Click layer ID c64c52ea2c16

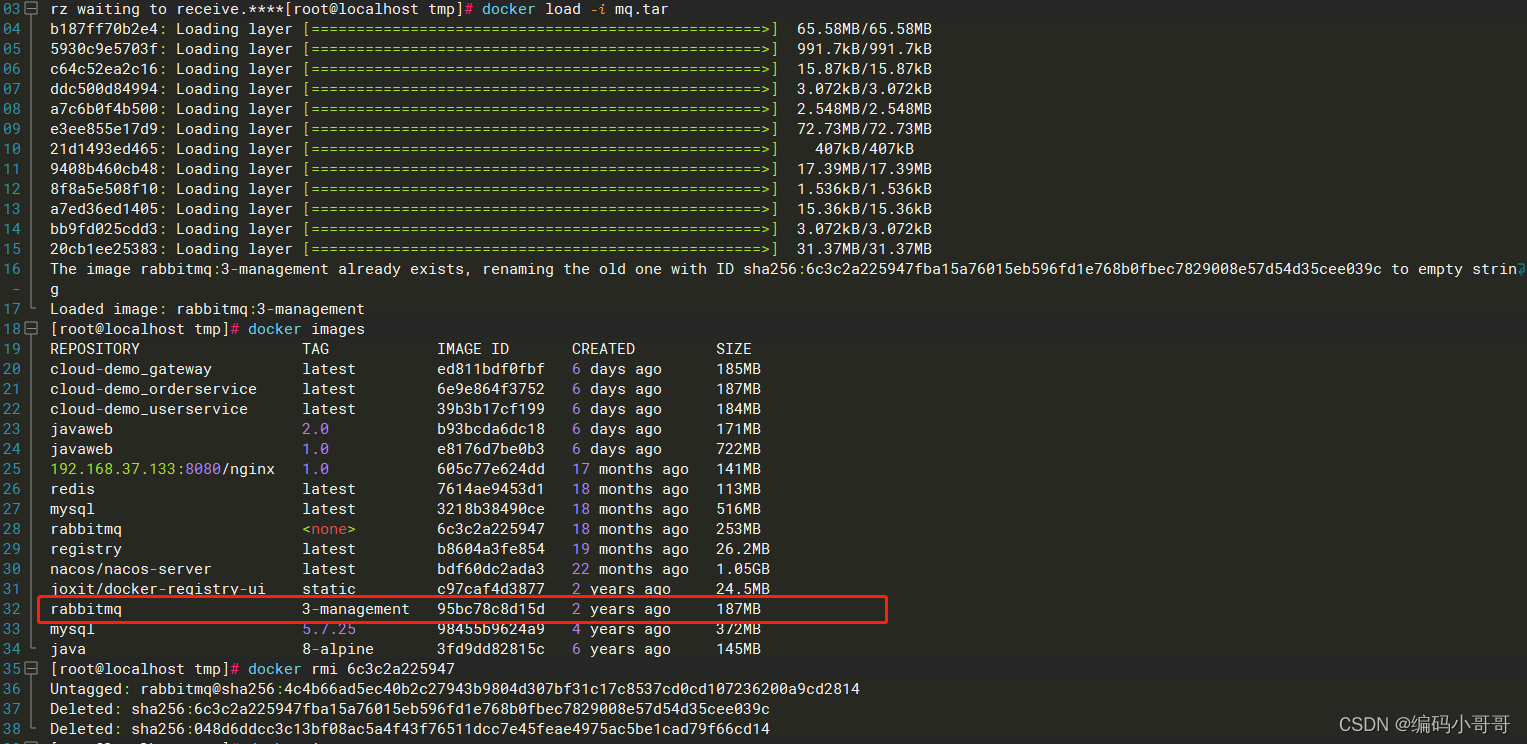click(104, 69)
